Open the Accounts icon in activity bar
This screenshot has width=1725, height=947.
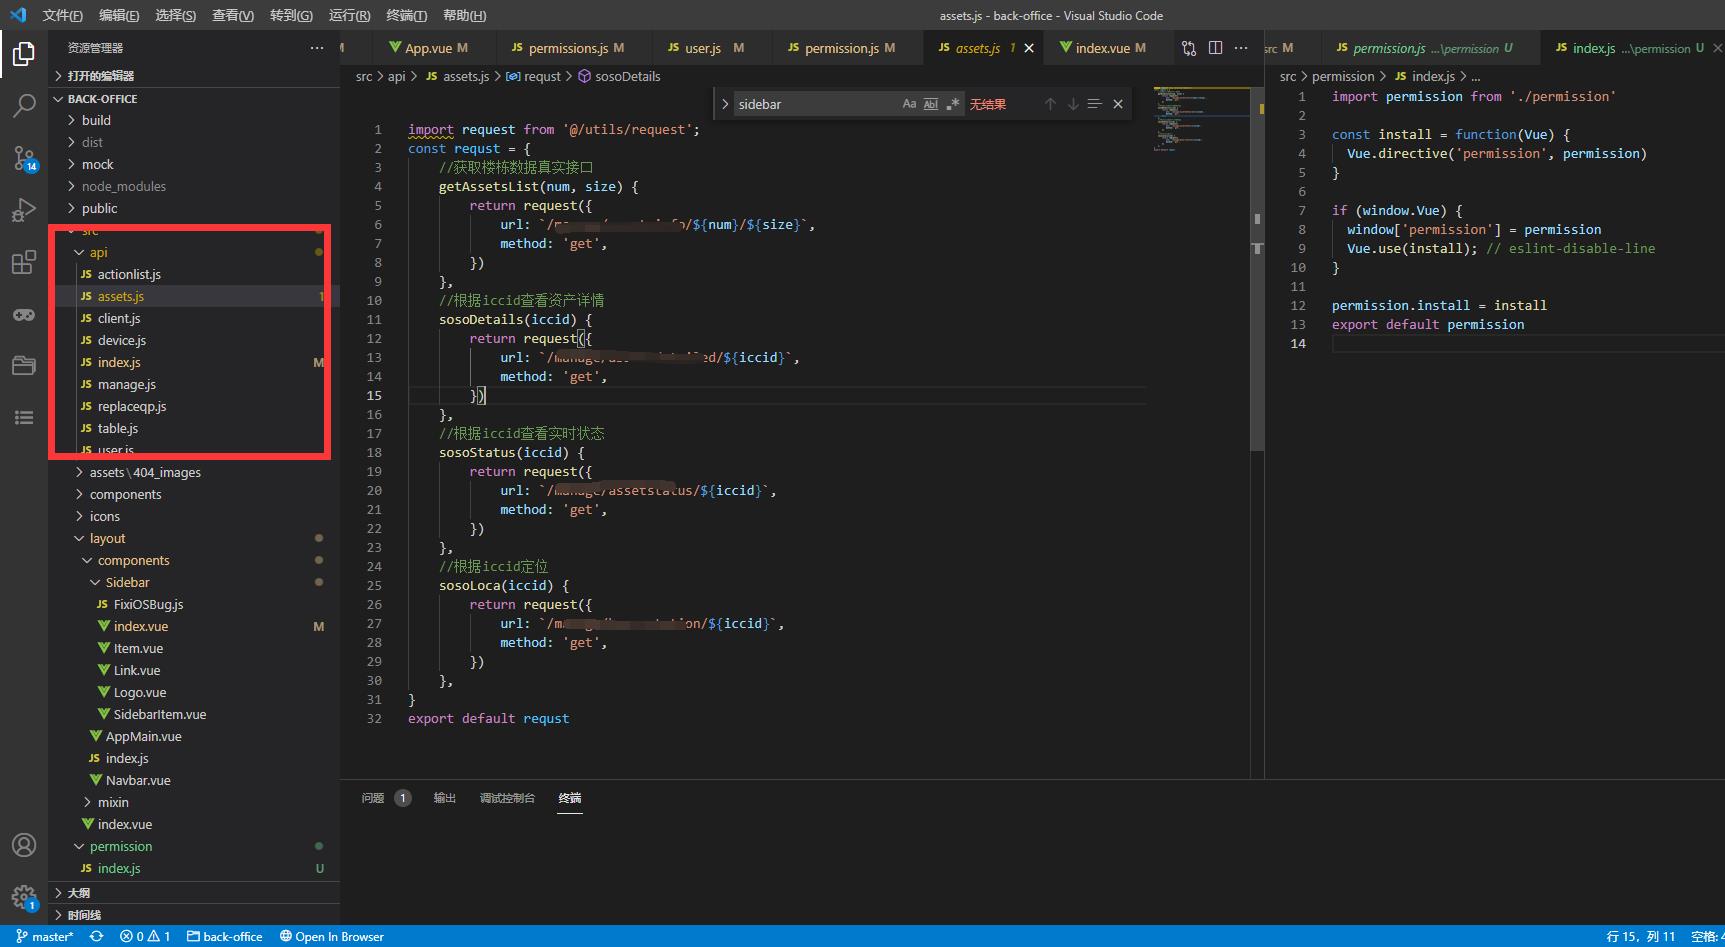[23, 845]
